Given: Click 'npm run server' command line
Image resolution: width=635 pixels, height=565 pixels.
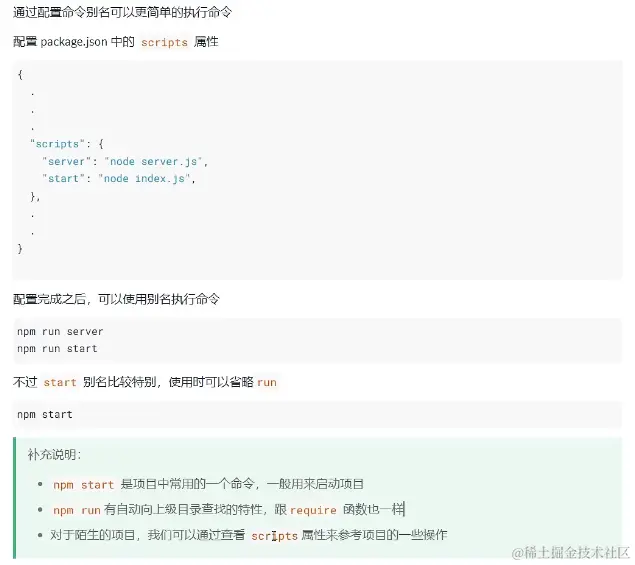Looking at the screenshot, I should pos(60,331).
